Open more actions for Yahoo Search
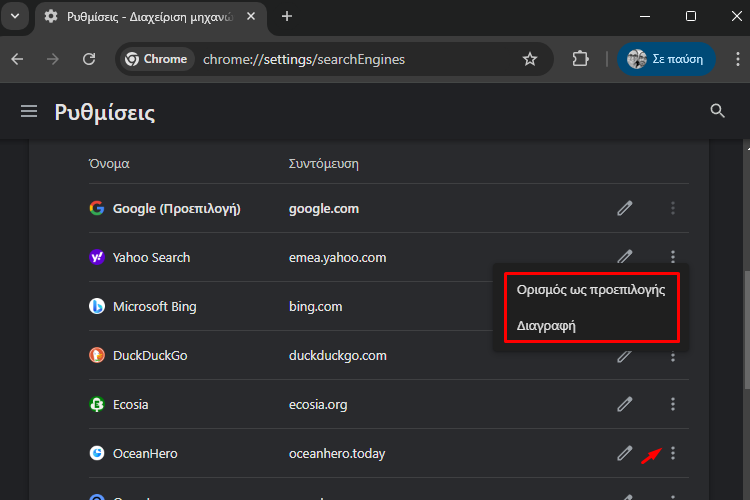 coord(673,256)
